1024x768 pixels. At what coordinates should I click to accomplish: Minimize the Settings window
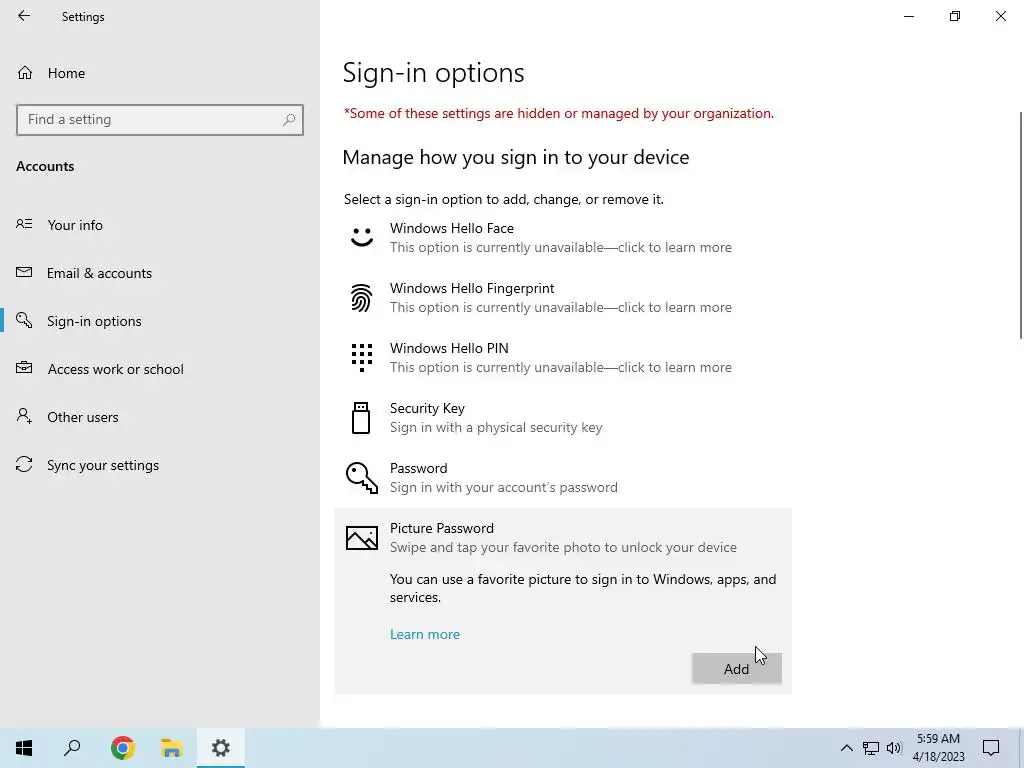coord(909,16)
